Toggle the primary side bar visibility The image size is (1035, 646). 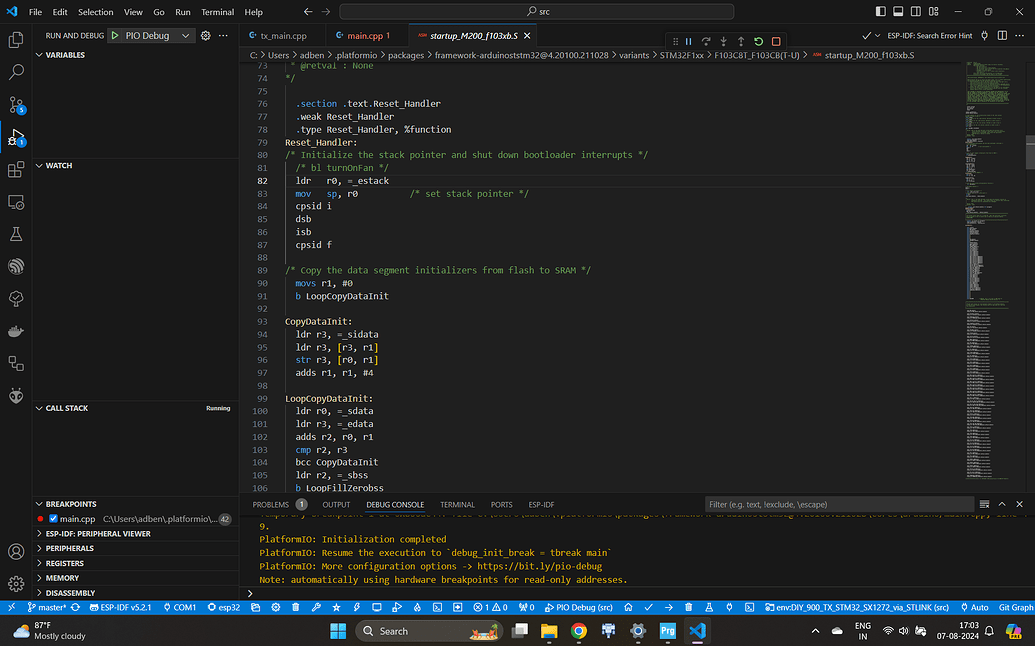[881, 11]
